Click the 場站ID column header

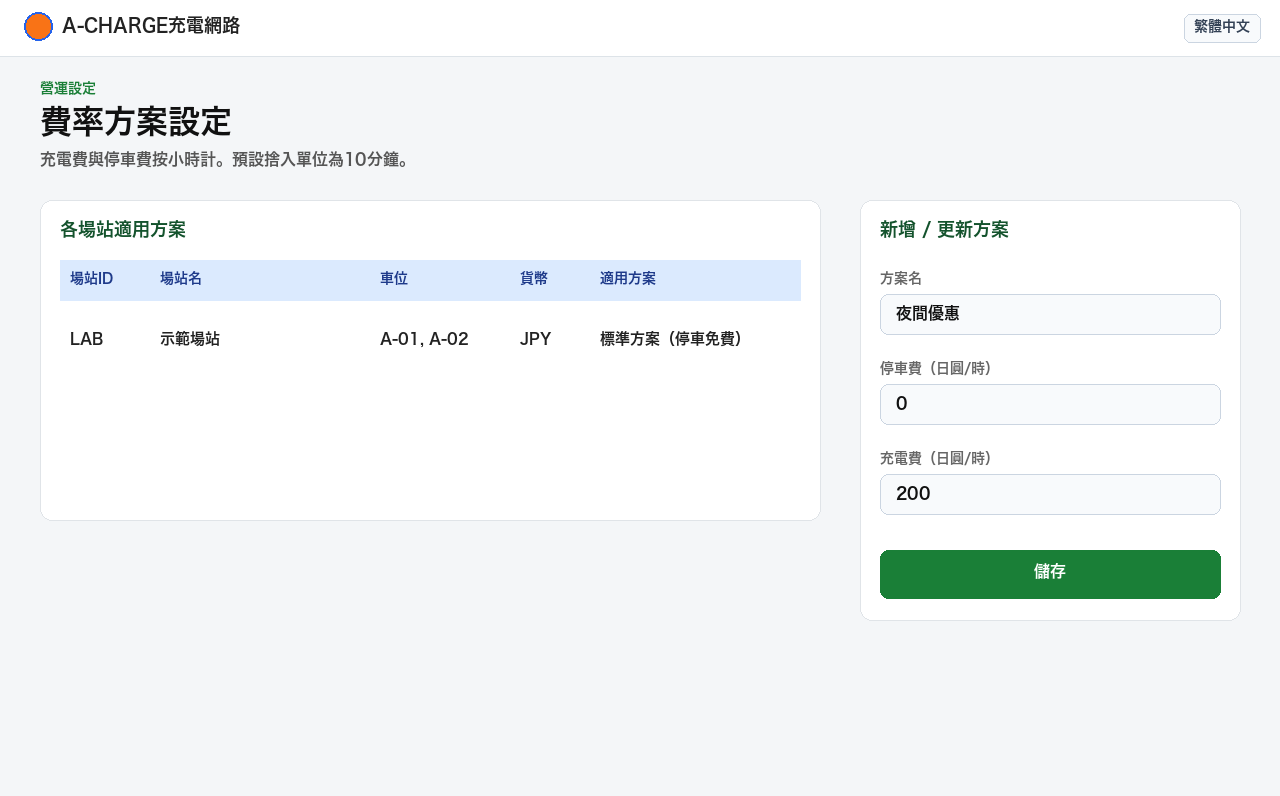pos(91,279)
